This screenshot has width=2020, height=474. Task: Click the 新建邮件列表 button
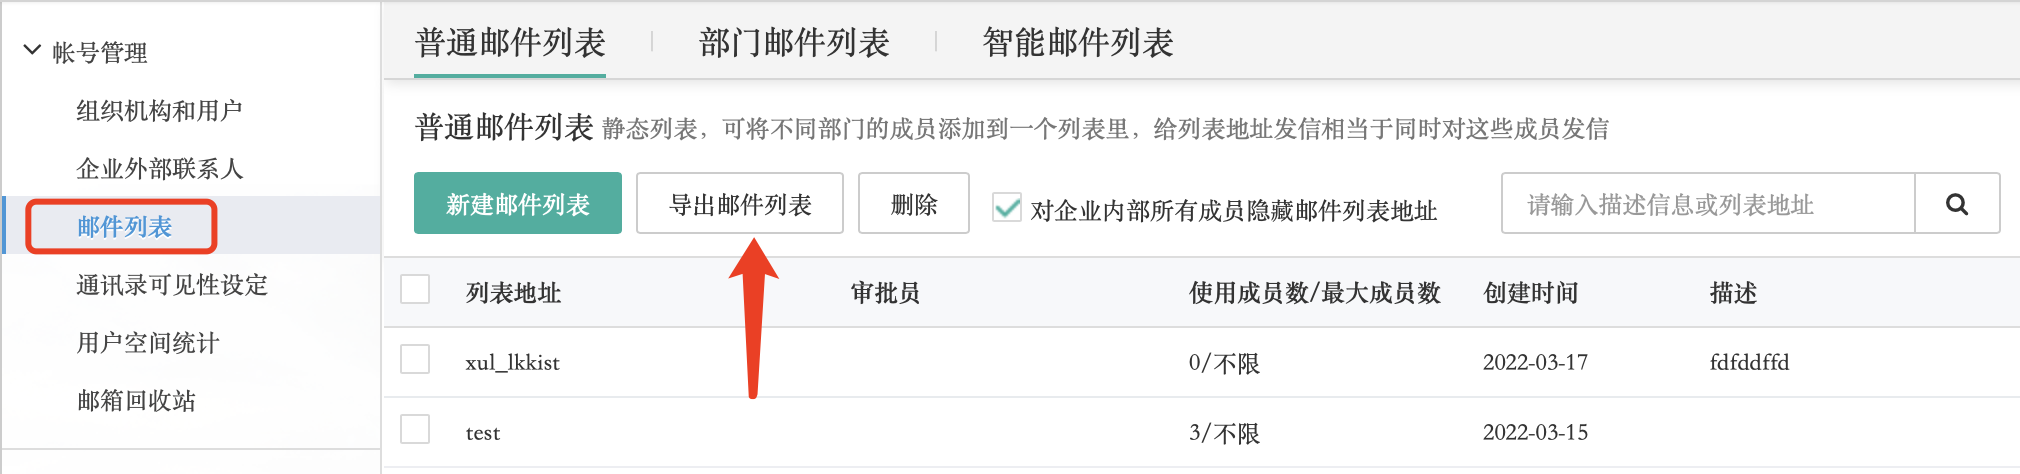click(518, 203)
